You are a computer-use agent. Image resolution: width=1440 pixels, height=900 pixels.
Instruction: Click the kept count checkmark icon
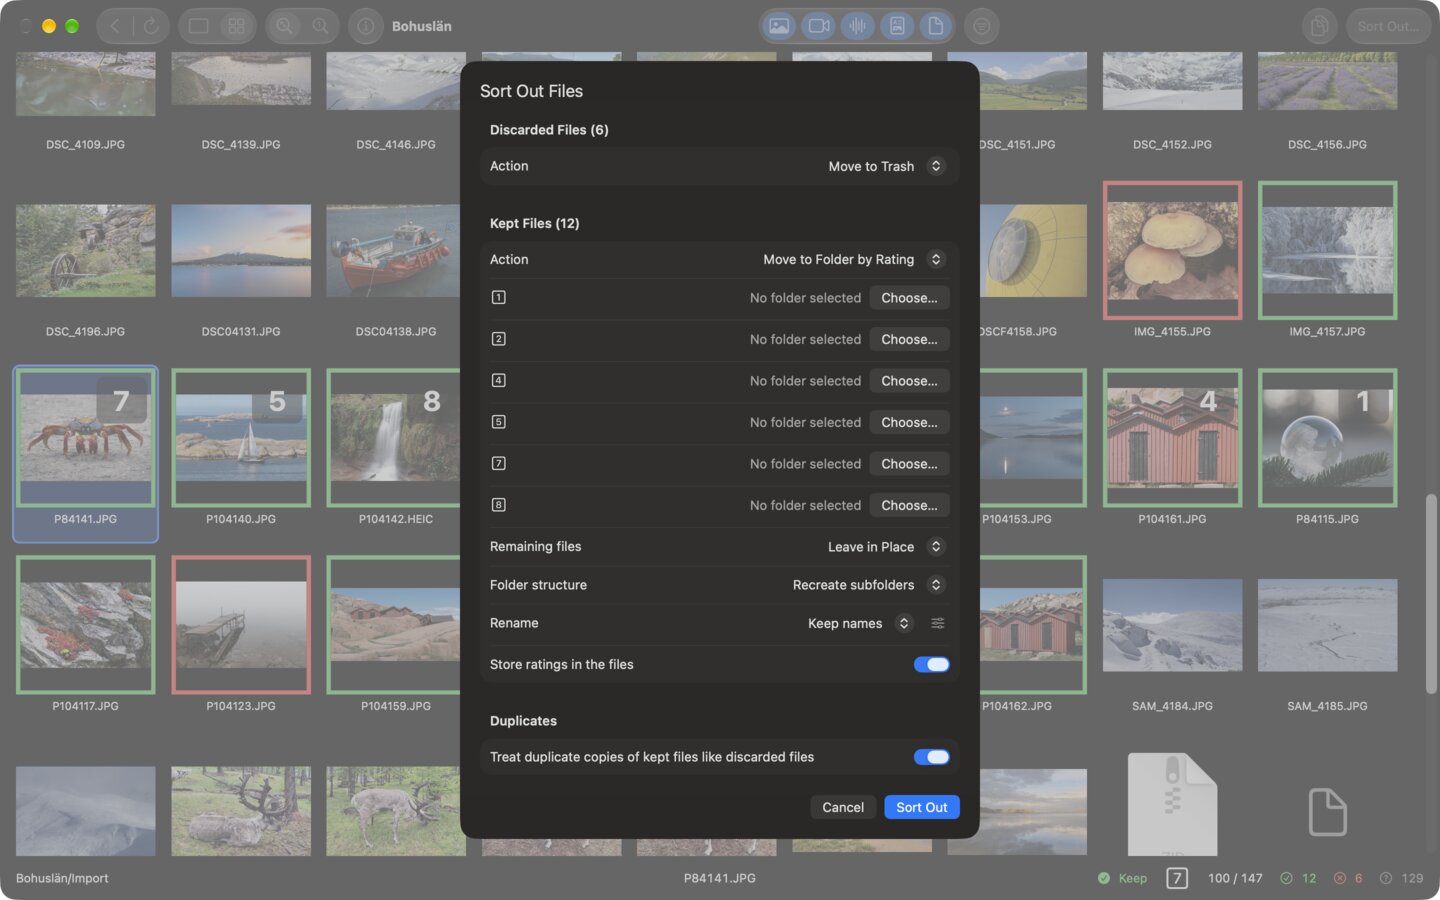(x=1287, y=878)
